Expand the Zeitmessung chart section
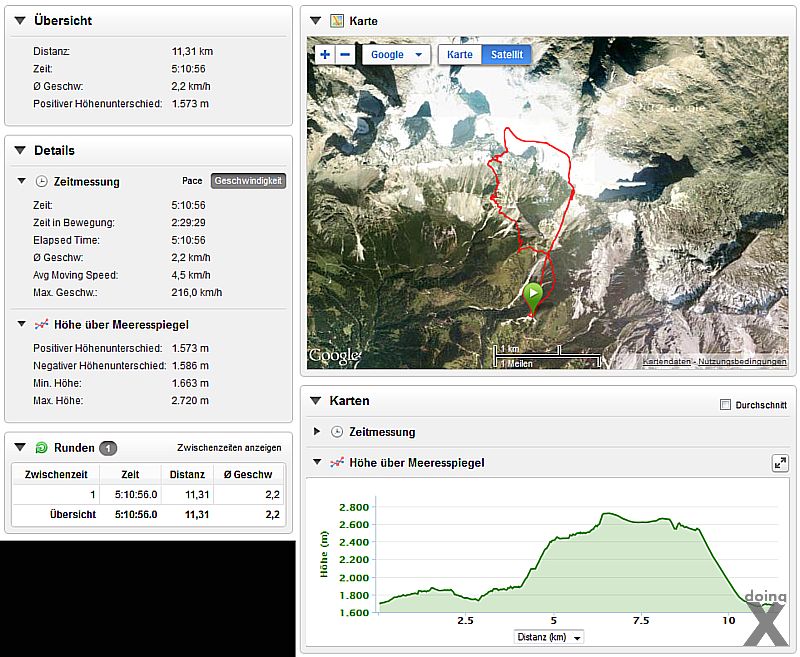 tap(318, 432)
